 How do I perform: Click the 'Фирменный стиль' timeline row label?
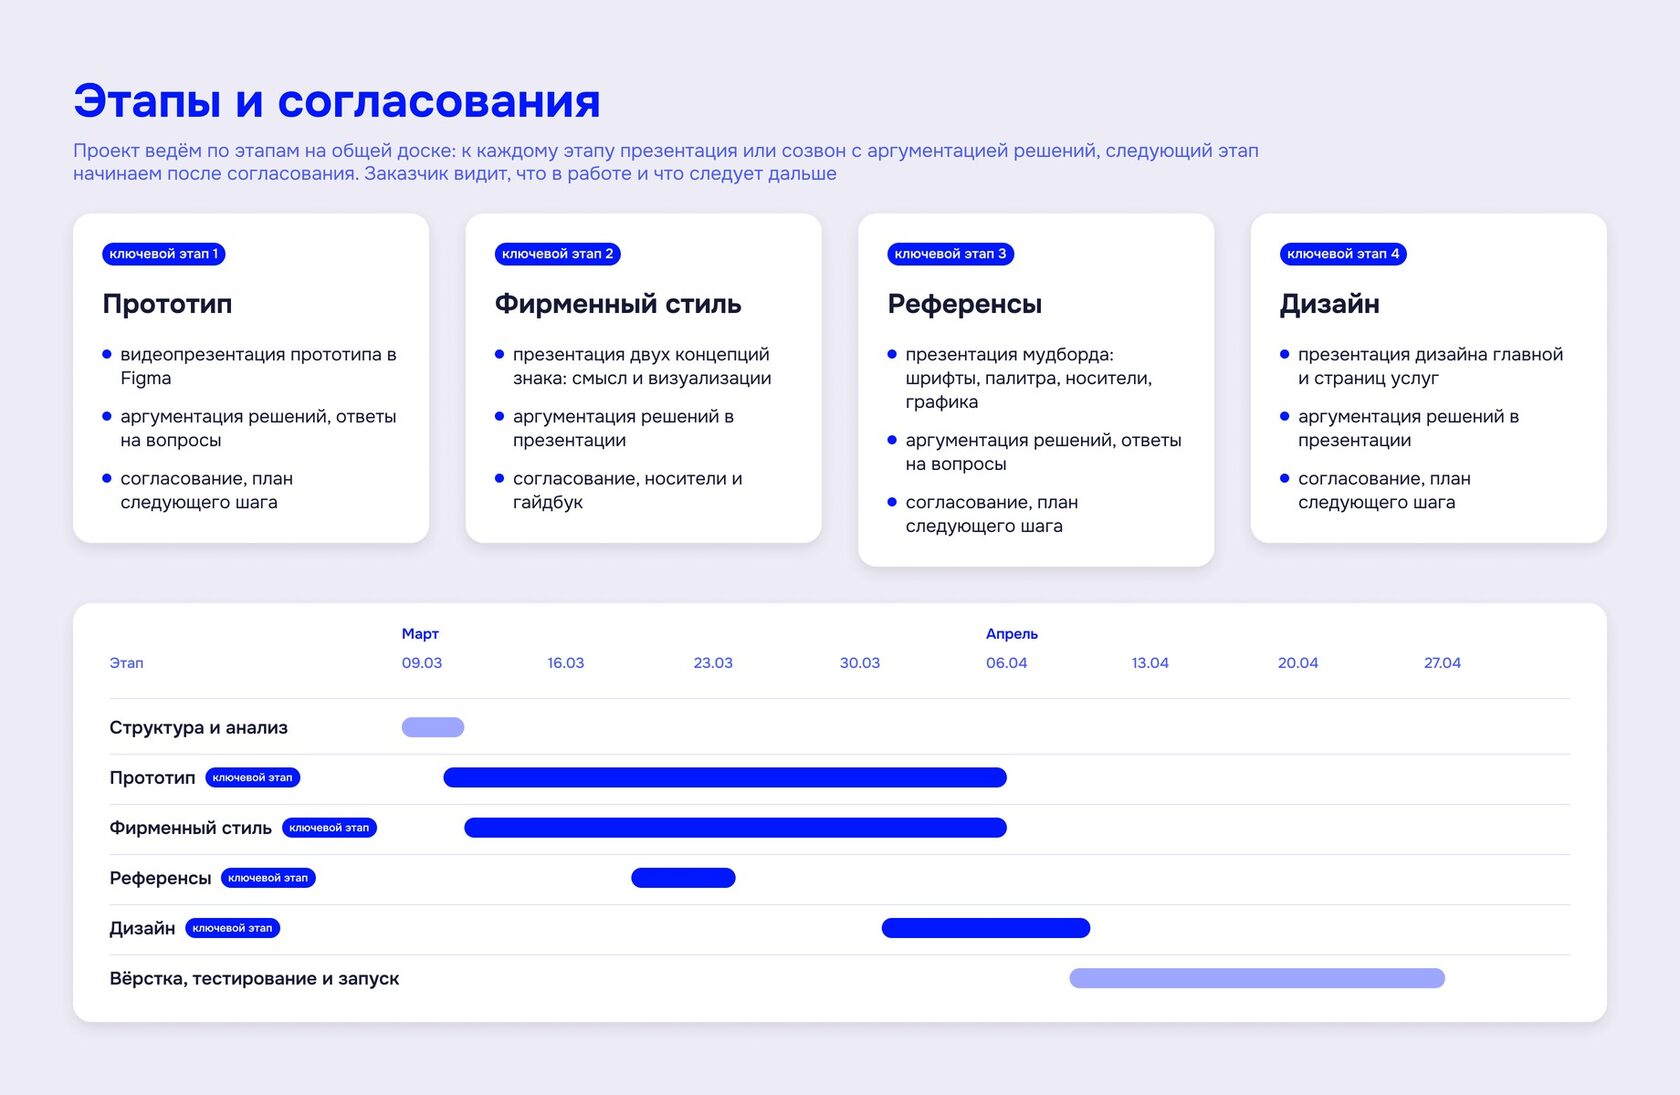click(191, 828)
